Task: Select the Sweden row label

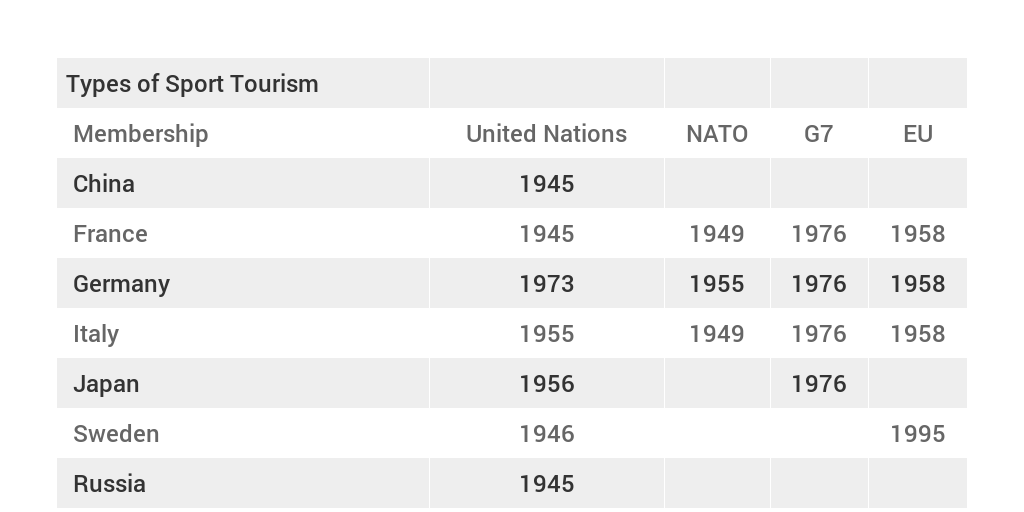Action: 116,434
